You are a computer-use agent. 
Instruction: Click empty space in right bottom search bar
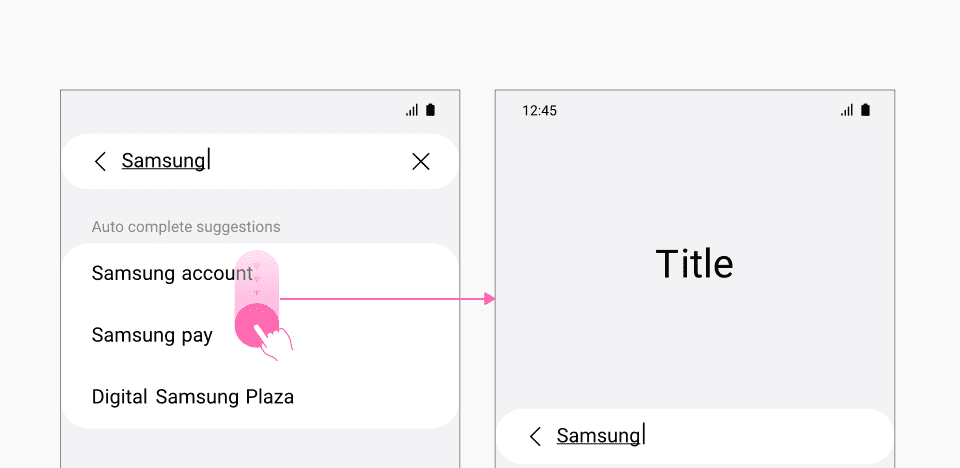[x=765, y=436]
